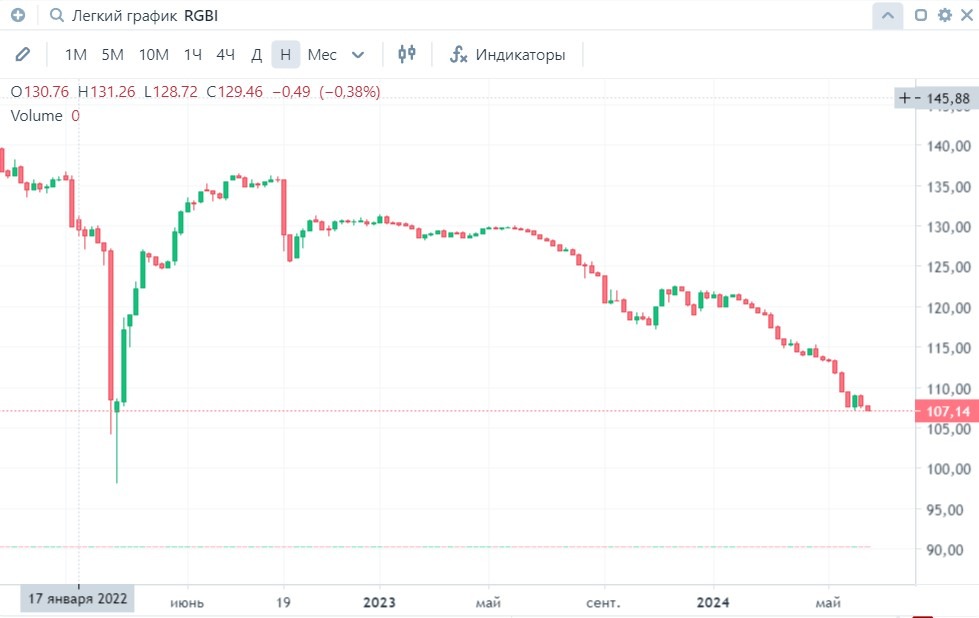The width and height of the screenshot is (979, 618).
Task: Open chart settings gear
Action: click(x=945, y=16)
